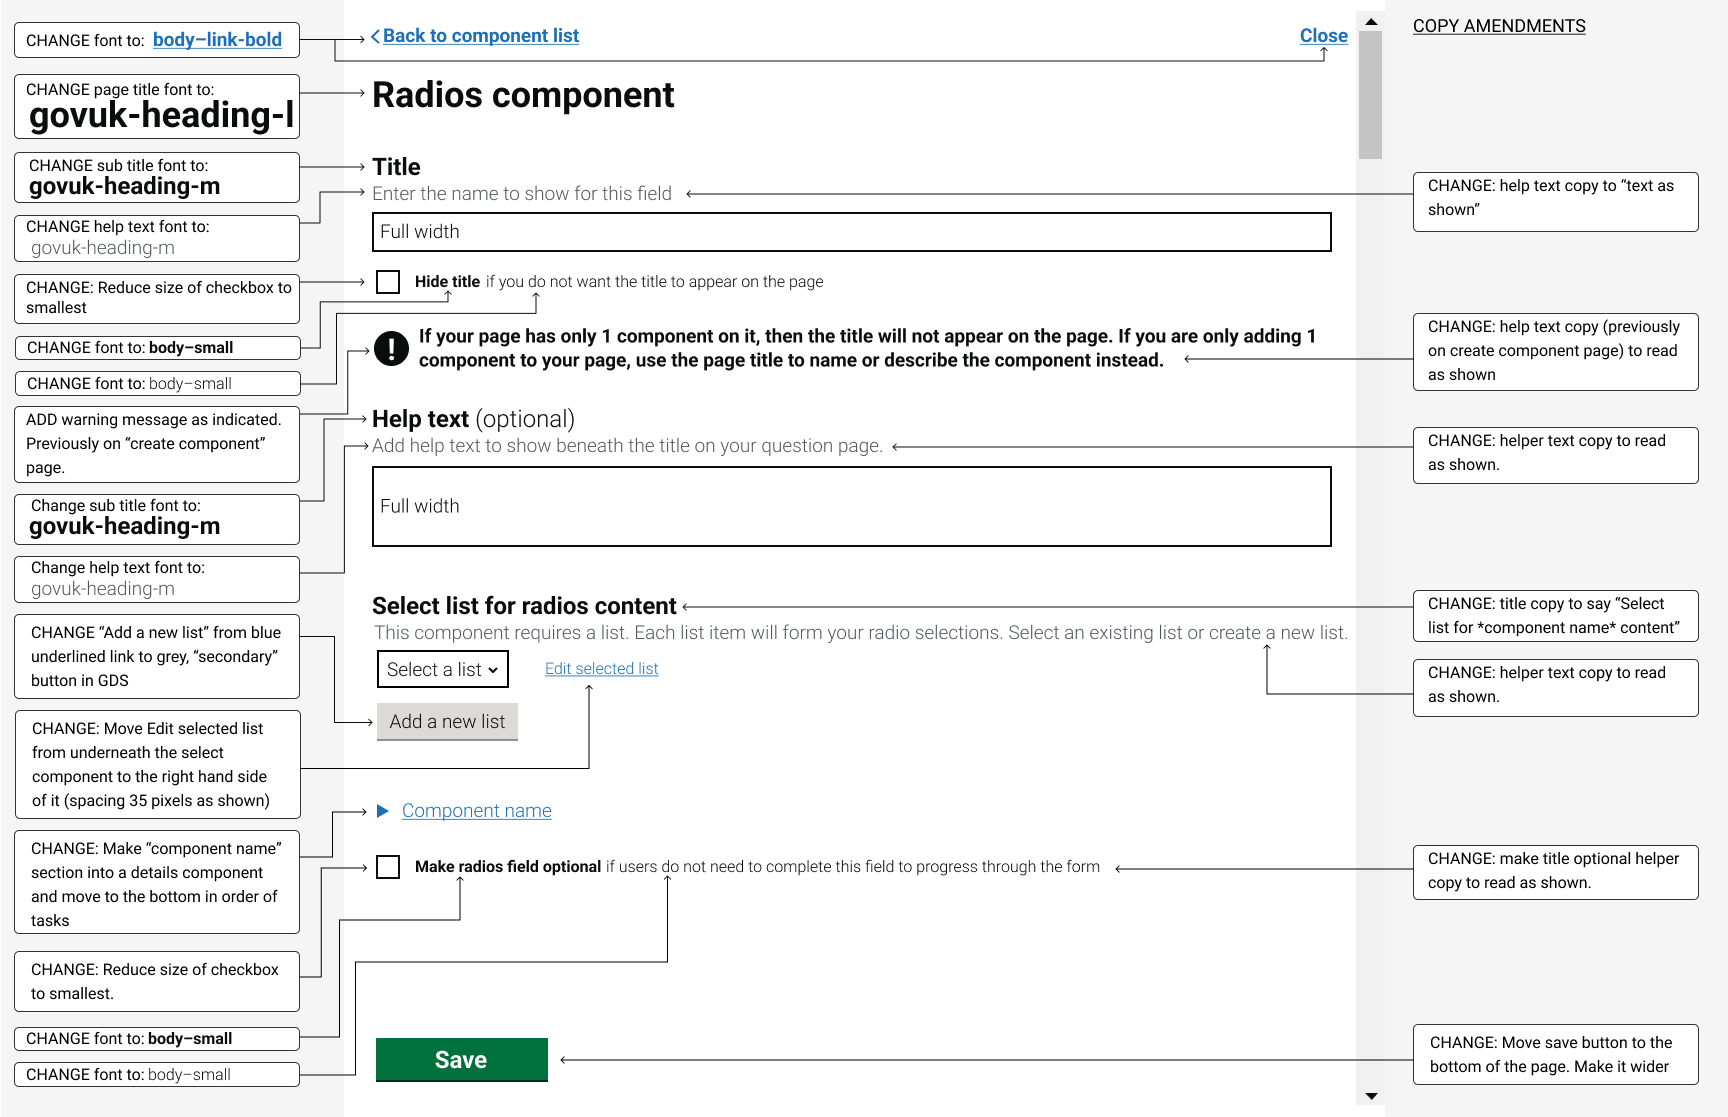
Task: Check the Make radios field optional checkbox
Action: 388,866
